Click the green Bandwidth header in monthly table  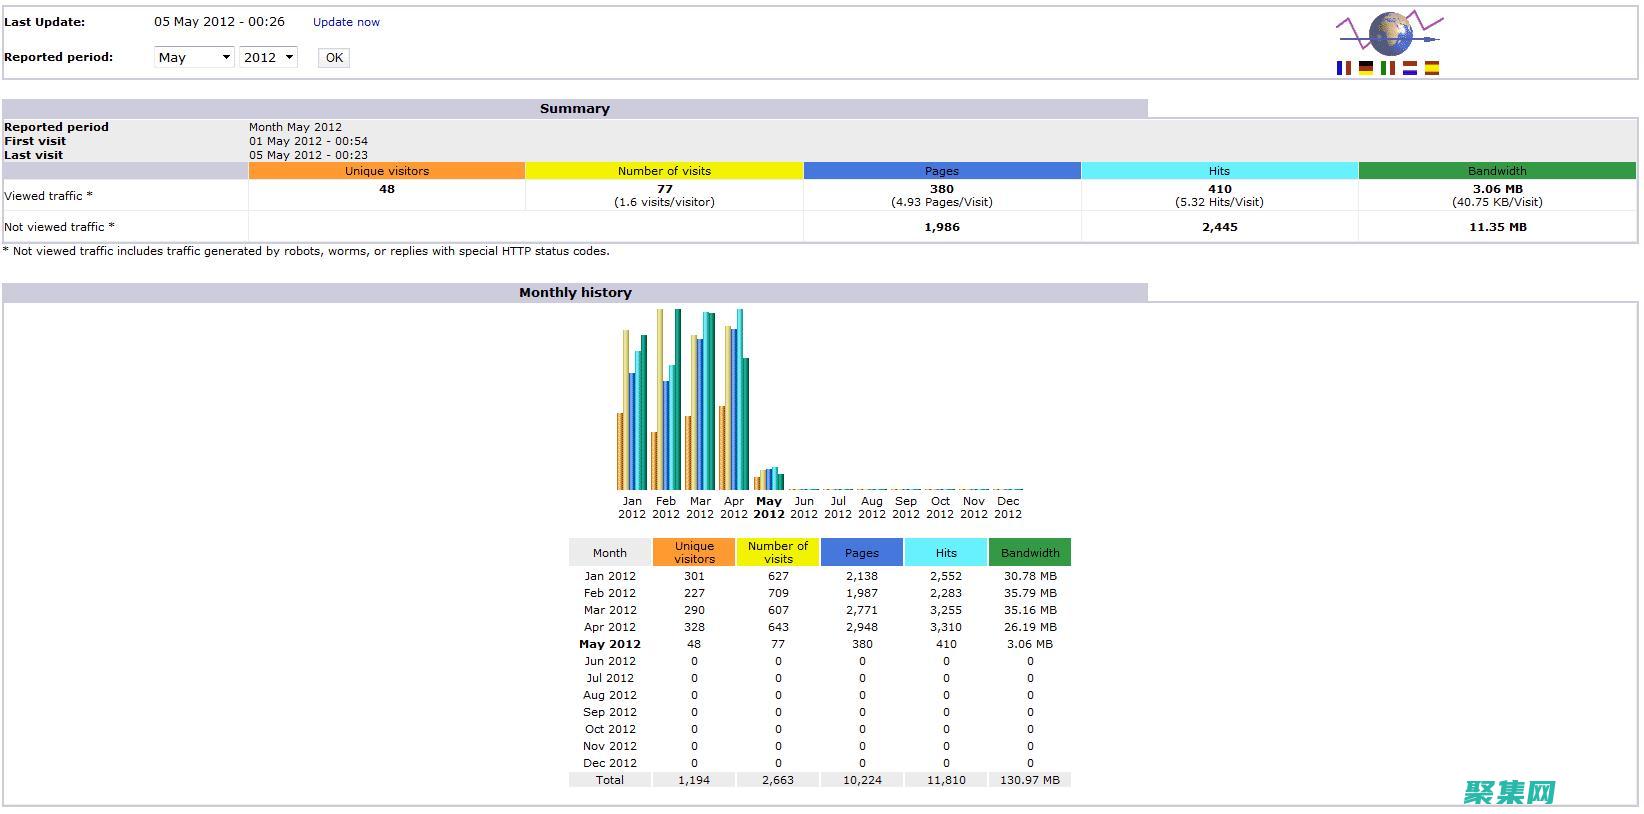(x=1029, y=552)
